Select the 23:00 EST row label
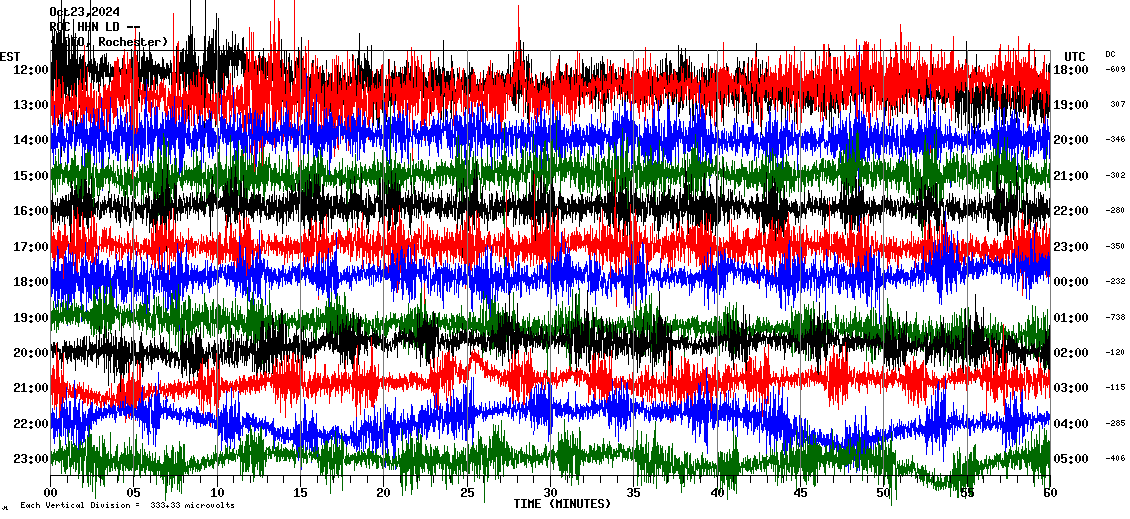The width and height of the screenshot is (1130, 519). (x=30, y=459)
